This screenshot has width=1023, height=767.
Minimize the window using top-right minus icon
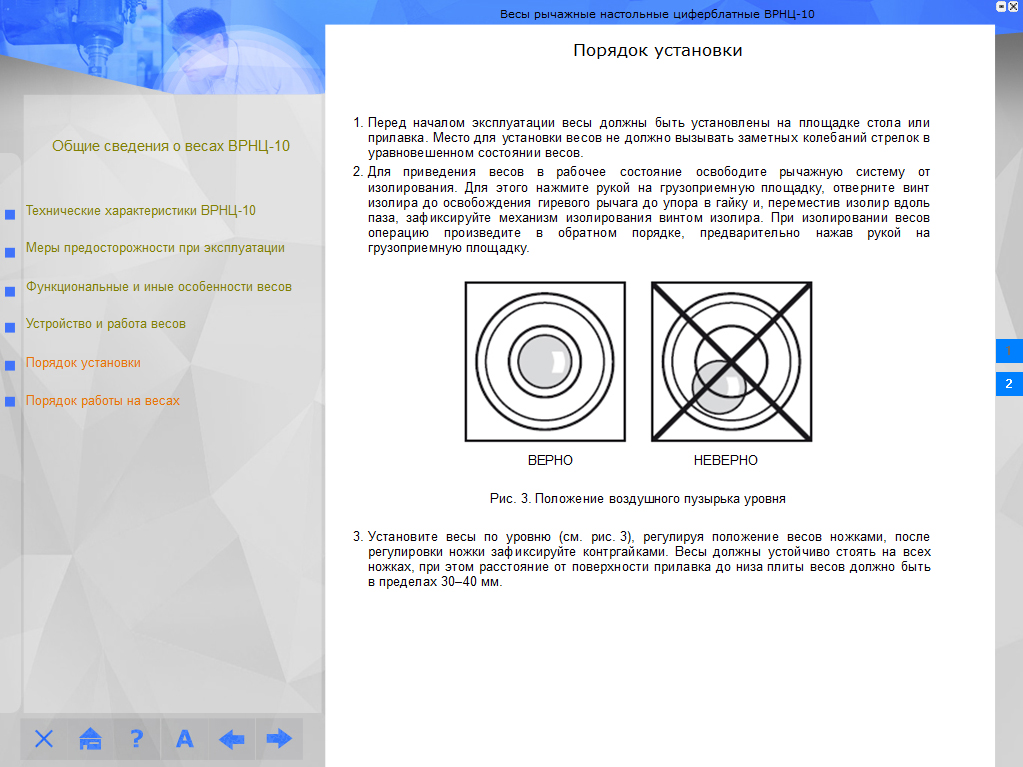pos(1001,6)
